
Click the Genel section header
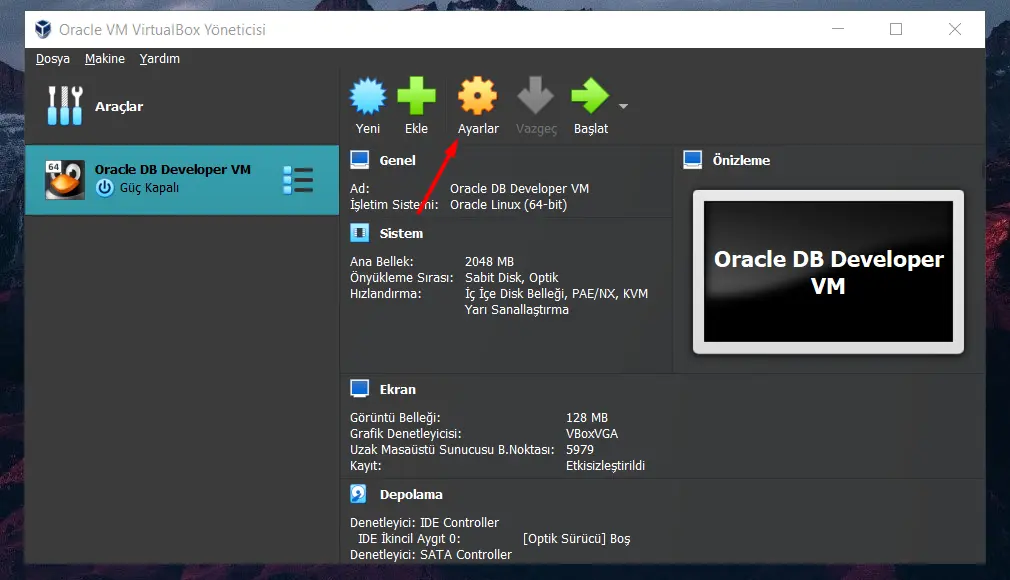(x=397, y=160)
